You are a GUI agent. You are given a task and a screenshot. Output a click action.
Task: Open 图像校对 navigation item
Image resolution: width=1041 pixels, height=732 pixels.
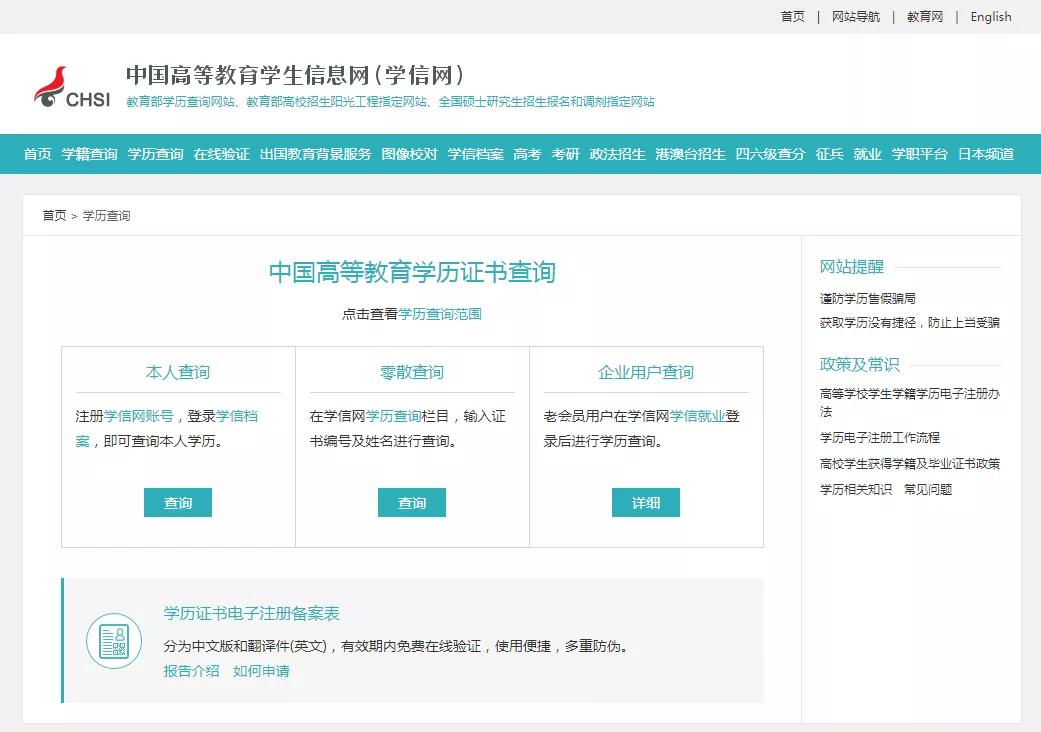pos(410,154)
